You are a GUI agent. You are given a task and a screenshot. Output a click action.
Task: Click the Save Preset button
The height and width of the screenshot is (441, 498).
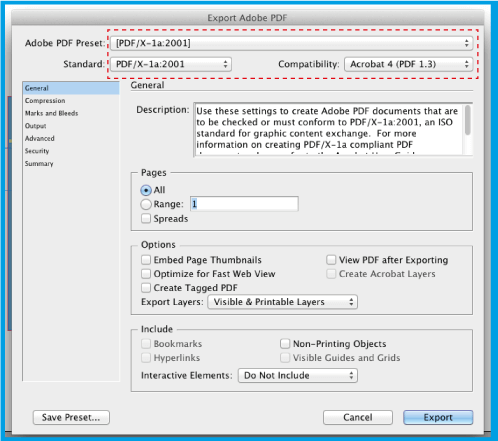71,417
